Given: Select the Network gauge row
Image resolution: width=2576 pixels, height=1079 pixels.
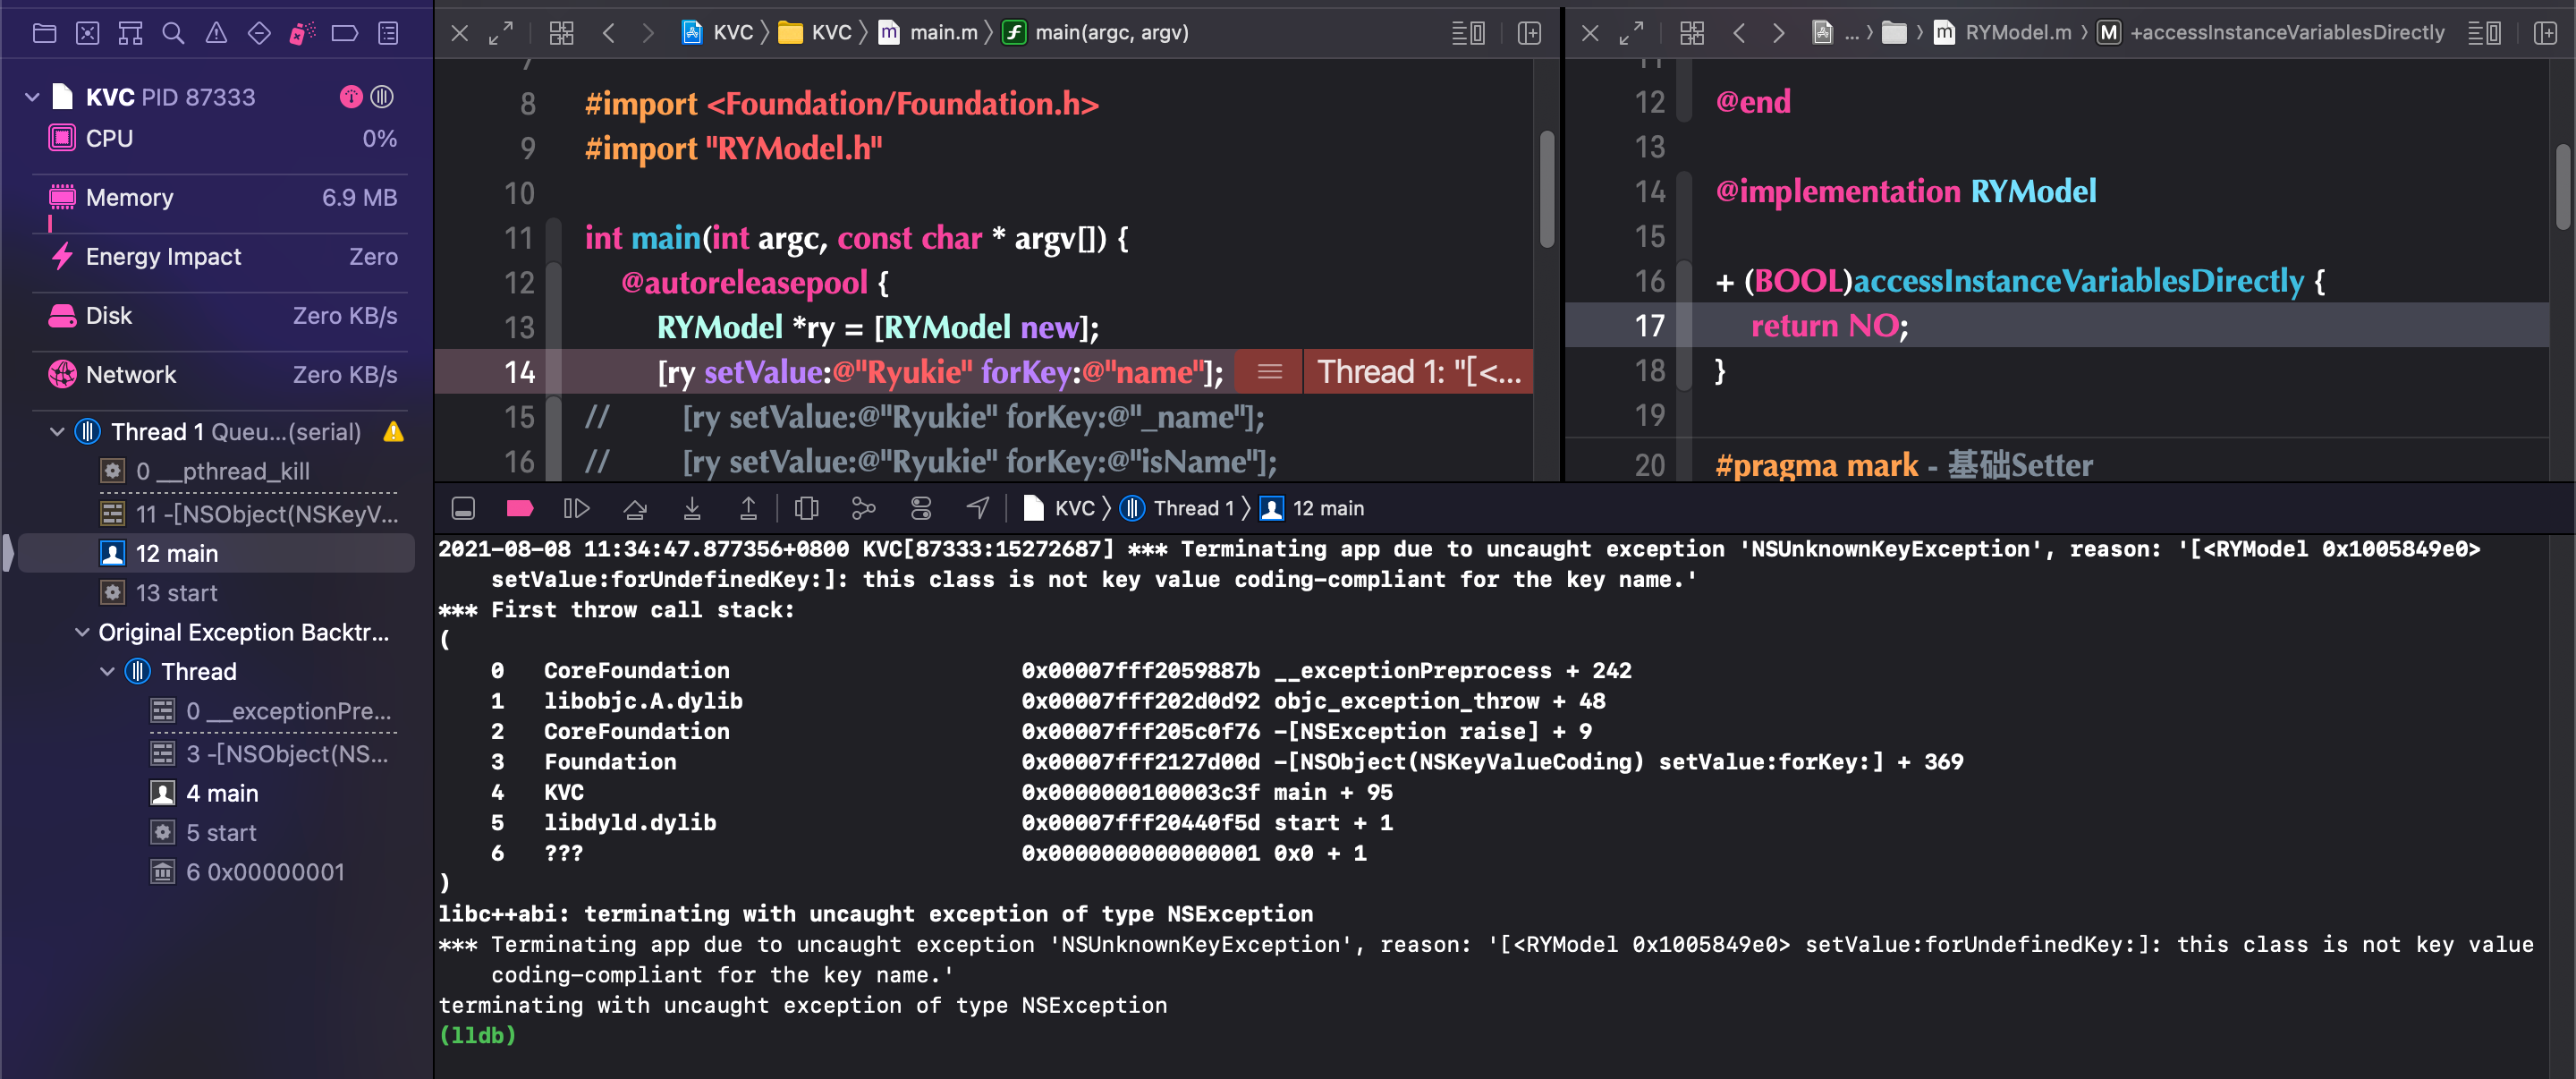Looking at the screenshot, I should click(x=222, y=375).
